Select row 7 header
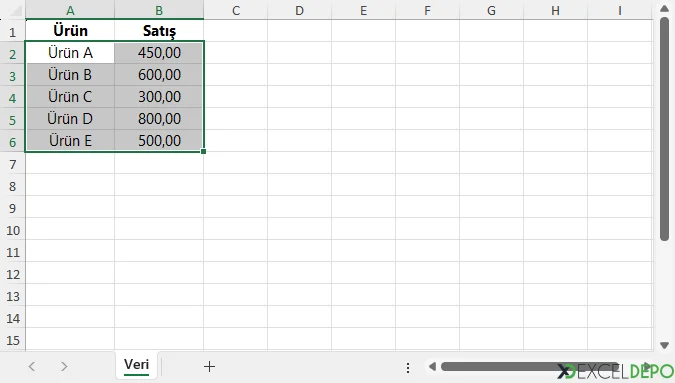The height and width of the screenshot is (383, 675). 12,164
